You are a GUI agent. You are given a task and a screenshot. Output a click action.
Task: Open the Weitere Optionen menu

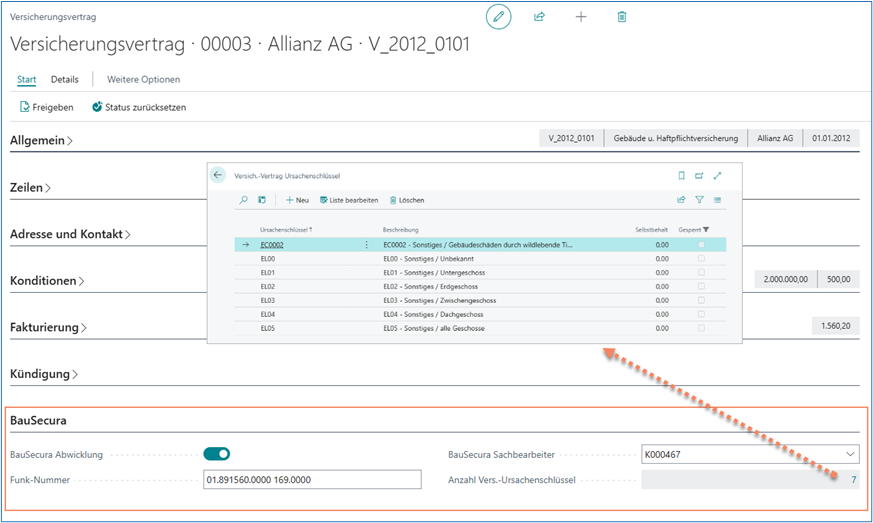point(143,79)
